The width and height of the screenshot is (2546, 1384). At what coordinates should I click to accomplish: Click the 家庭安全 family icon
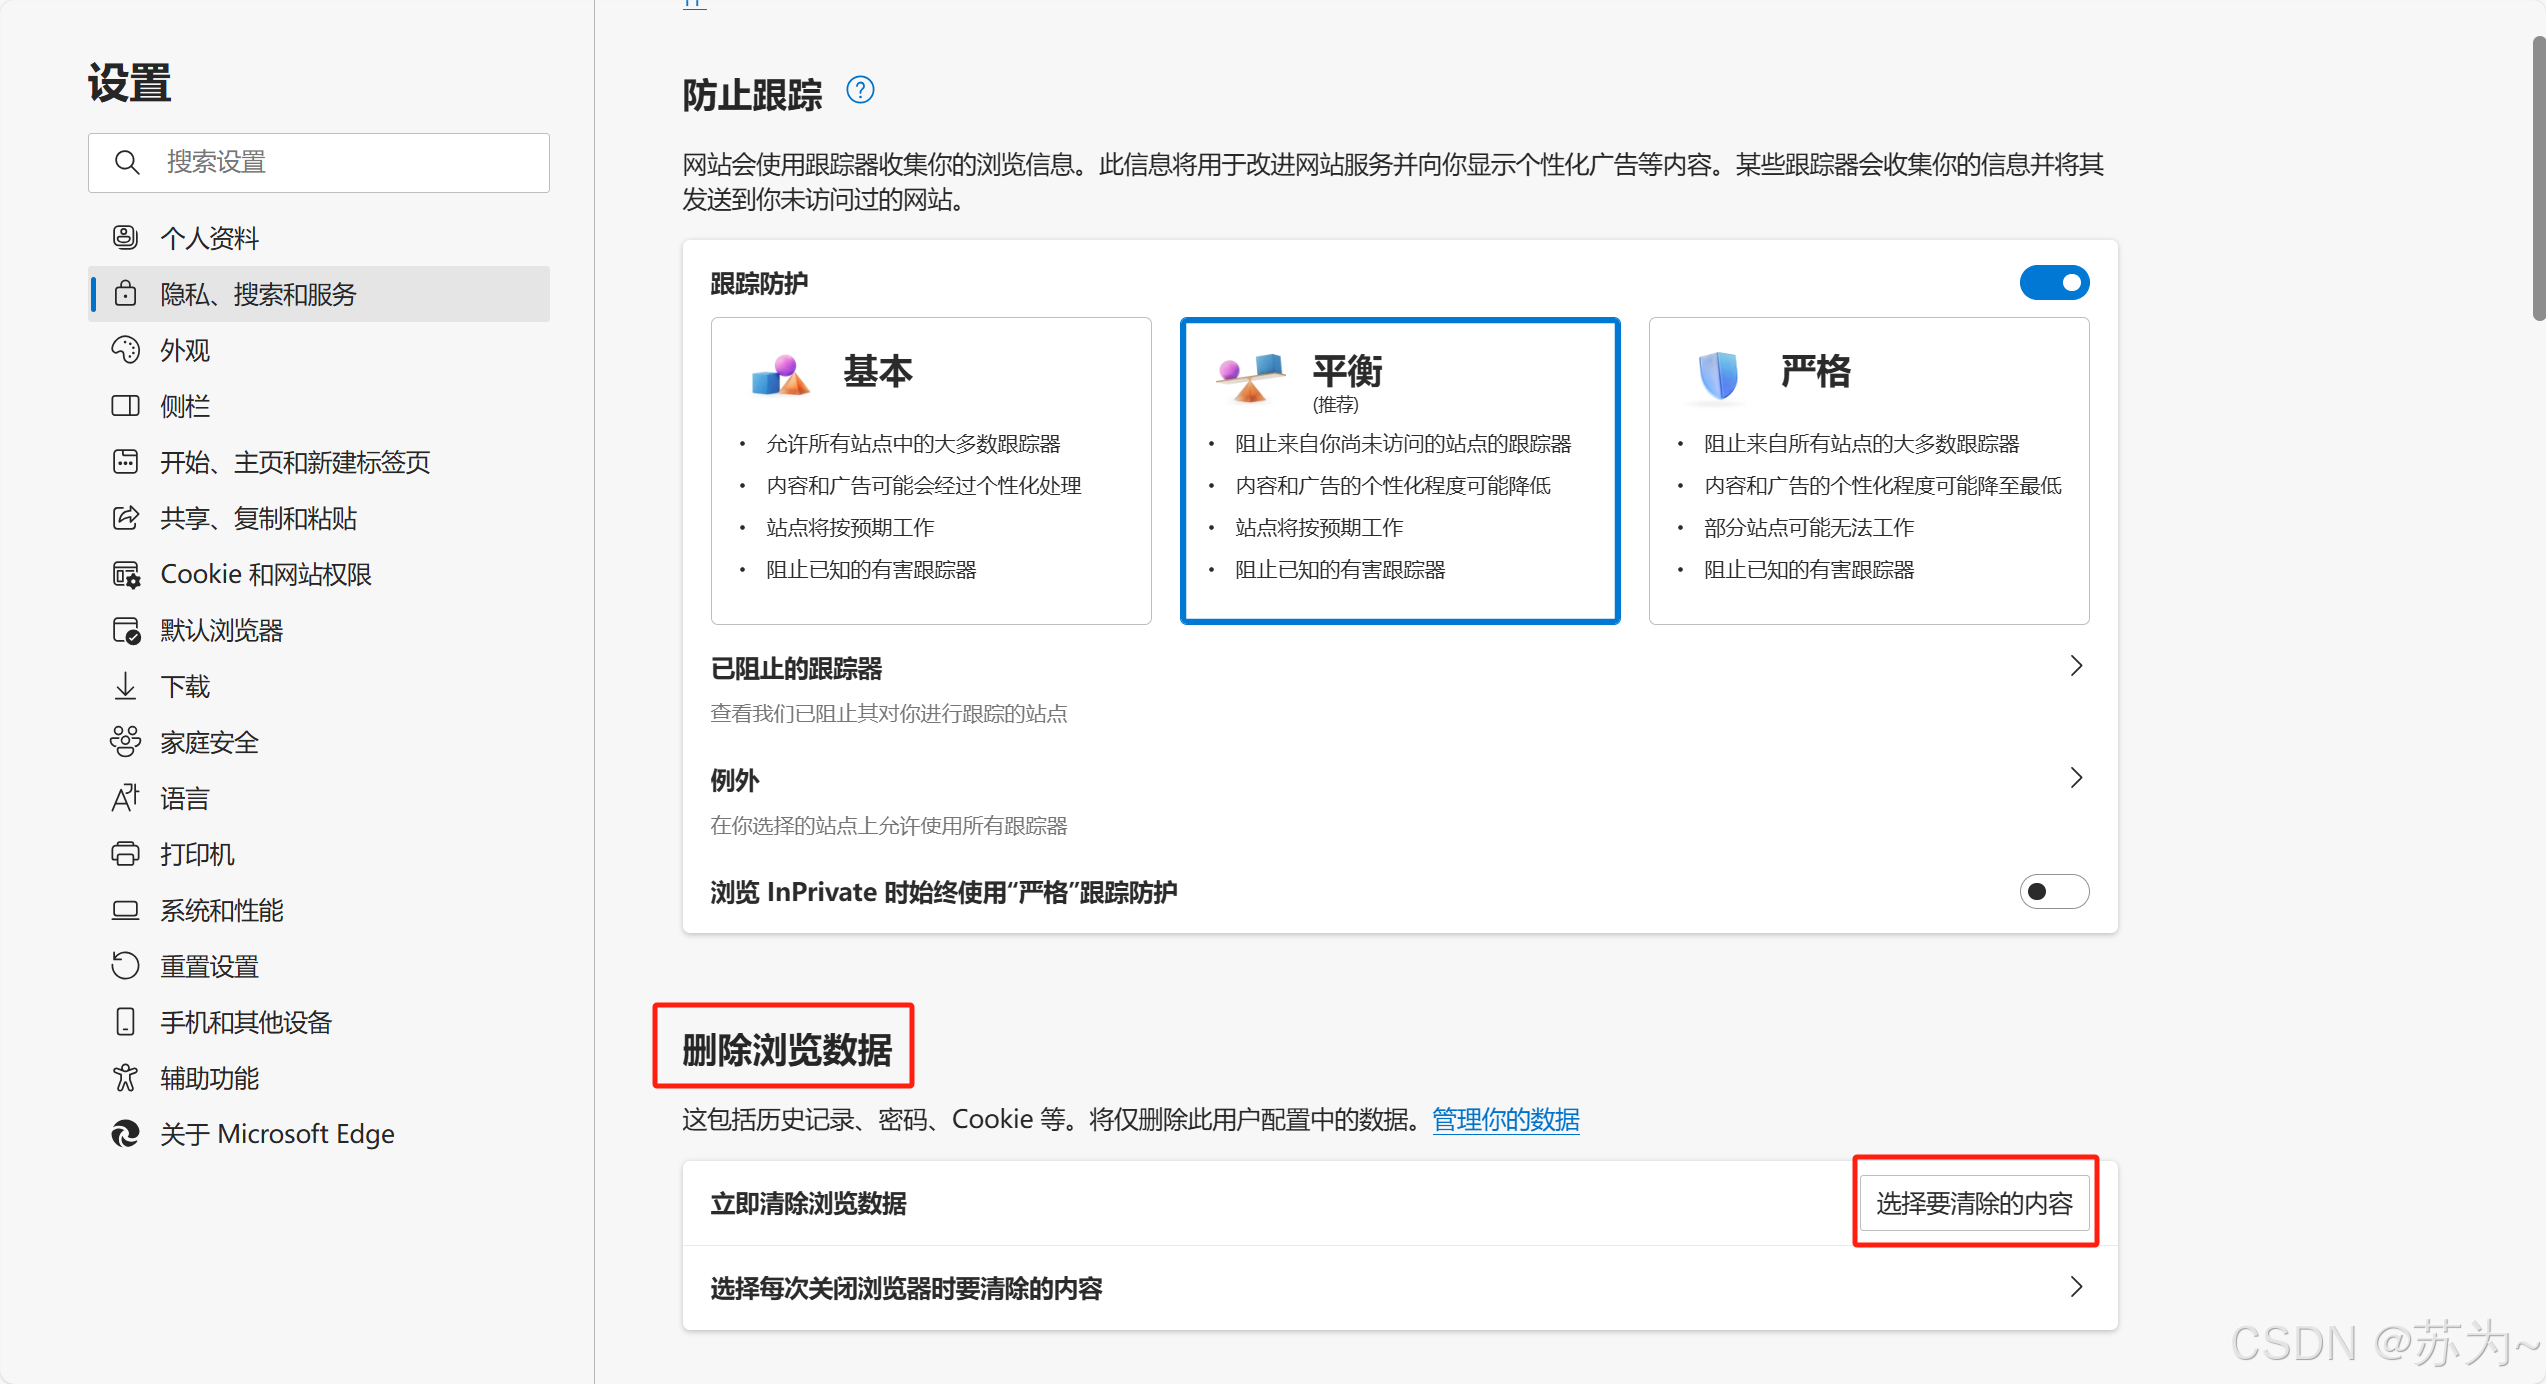click(125, 742)
